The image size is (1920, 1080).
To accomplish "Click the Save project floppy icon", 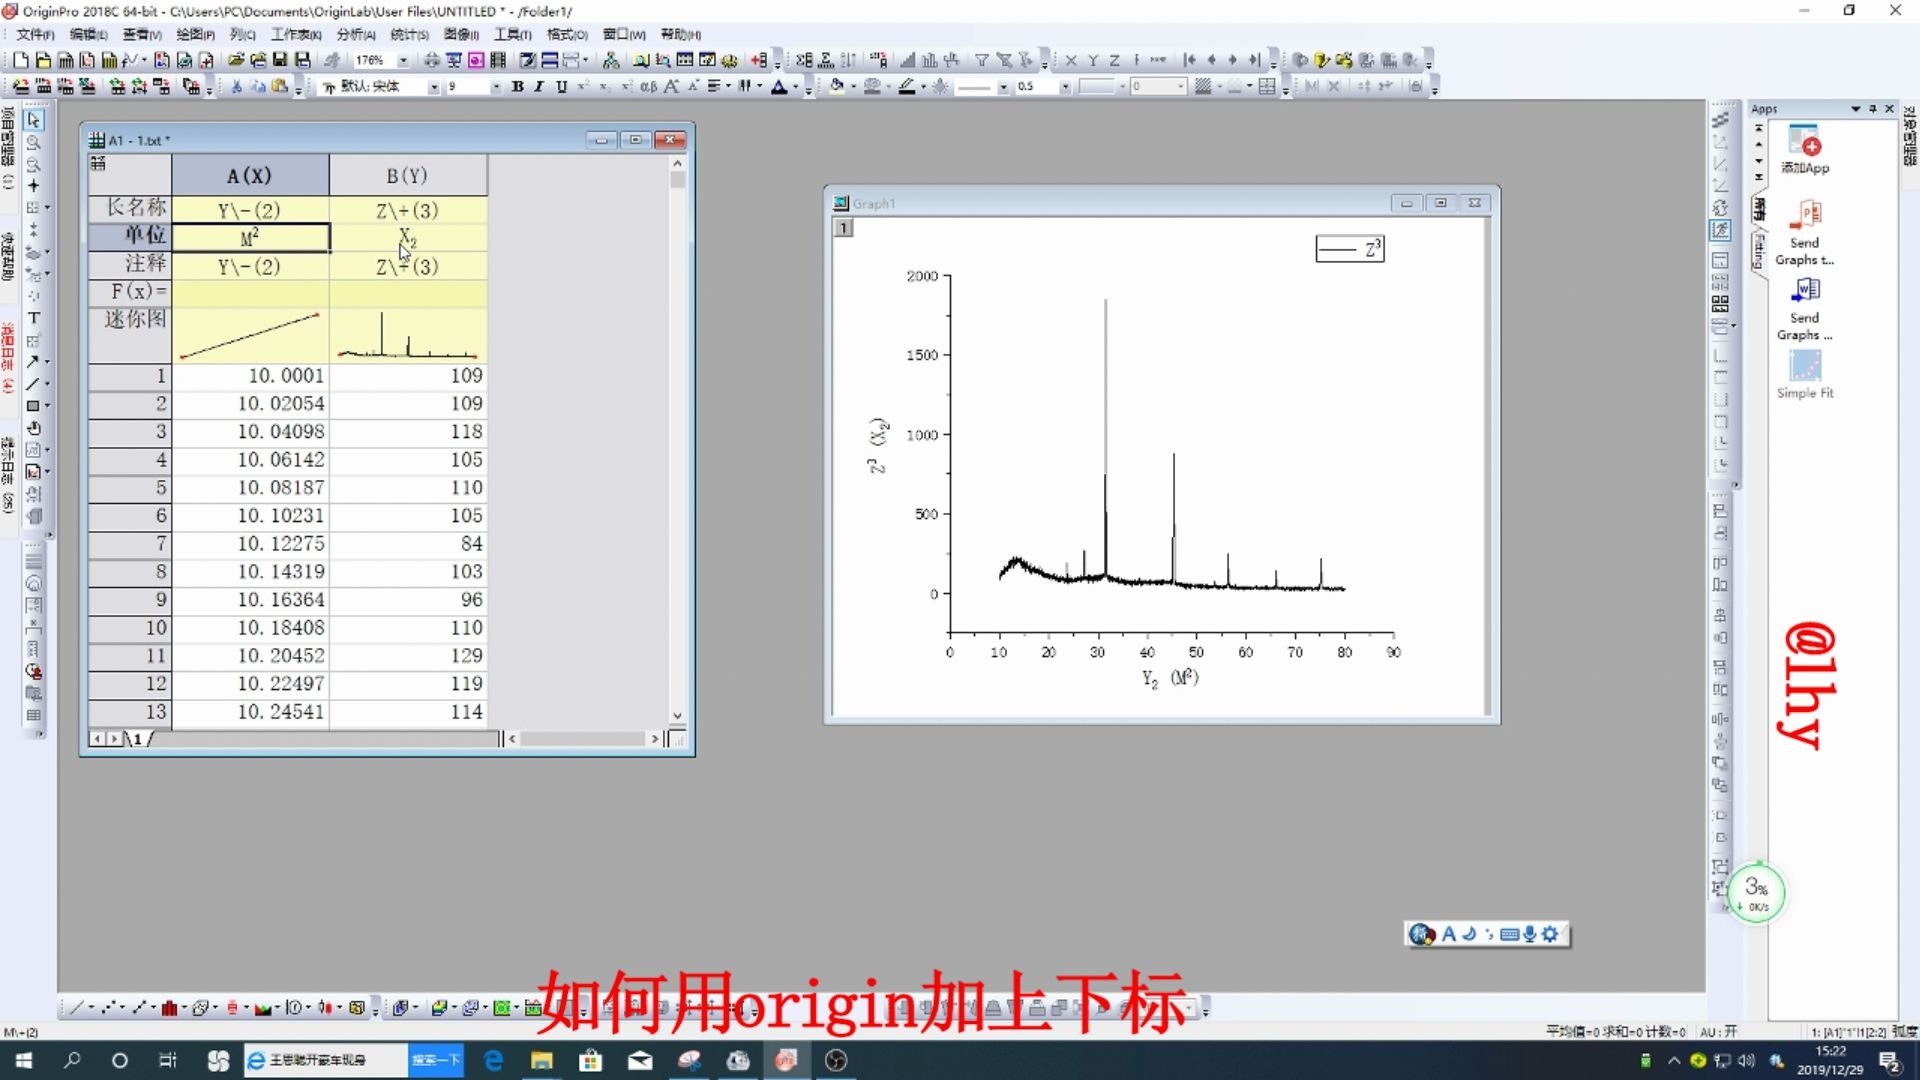I will 280,61.
